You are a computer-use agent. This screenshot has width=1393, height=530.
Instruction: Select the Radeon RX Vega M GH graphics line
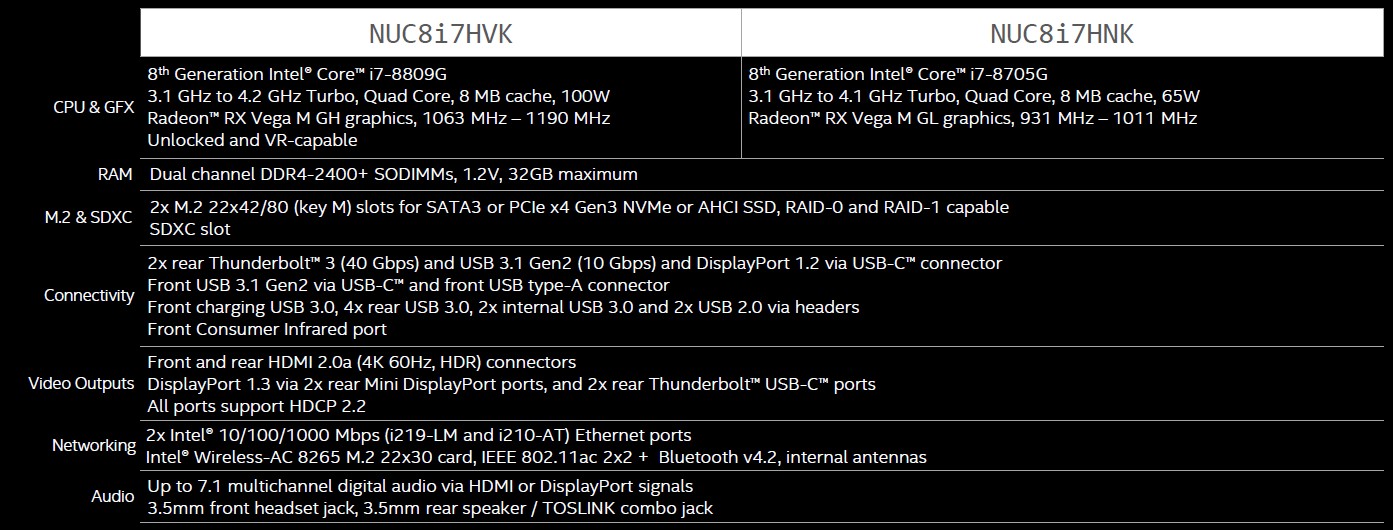tap(378, 118)
